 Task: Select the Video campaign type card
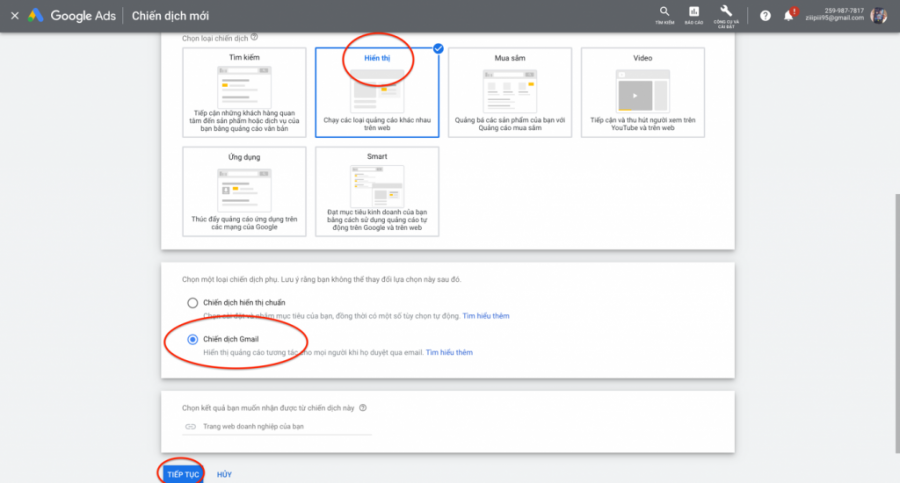(643, 92)
